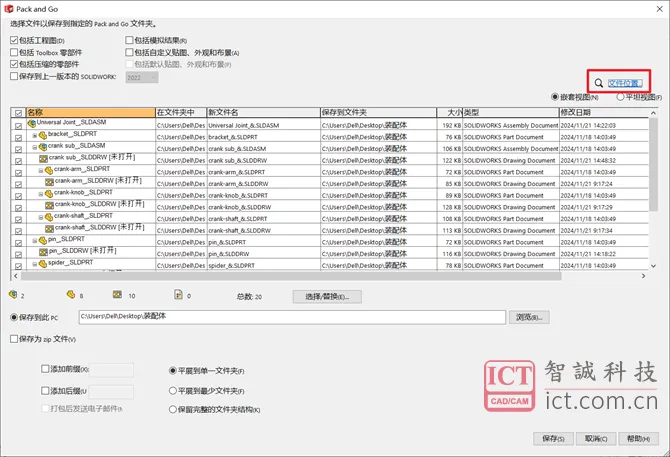Click the crank-arm part icon
The width and height of the screenshot is (670, 457).
(x=49, y=170)
